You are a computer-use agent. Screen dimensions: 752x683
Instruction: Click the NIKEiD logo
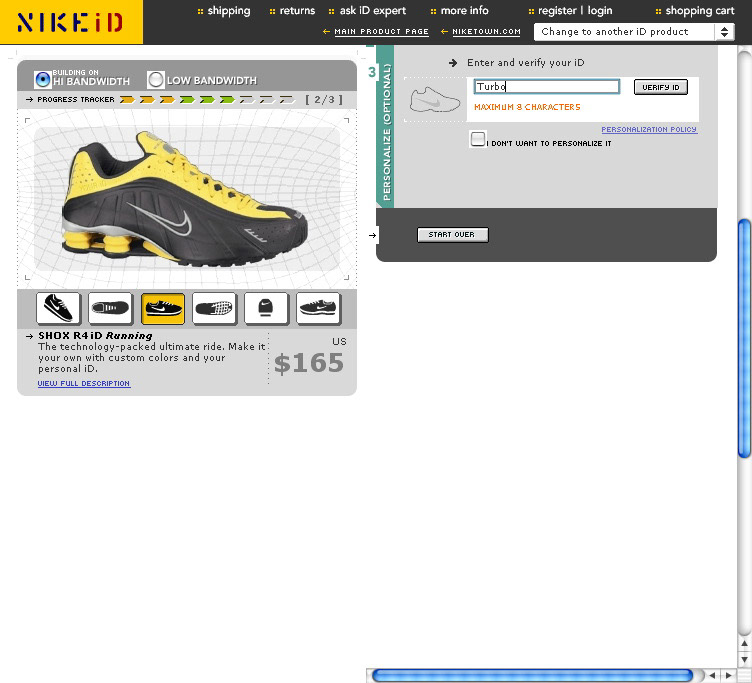click(71, 22)
